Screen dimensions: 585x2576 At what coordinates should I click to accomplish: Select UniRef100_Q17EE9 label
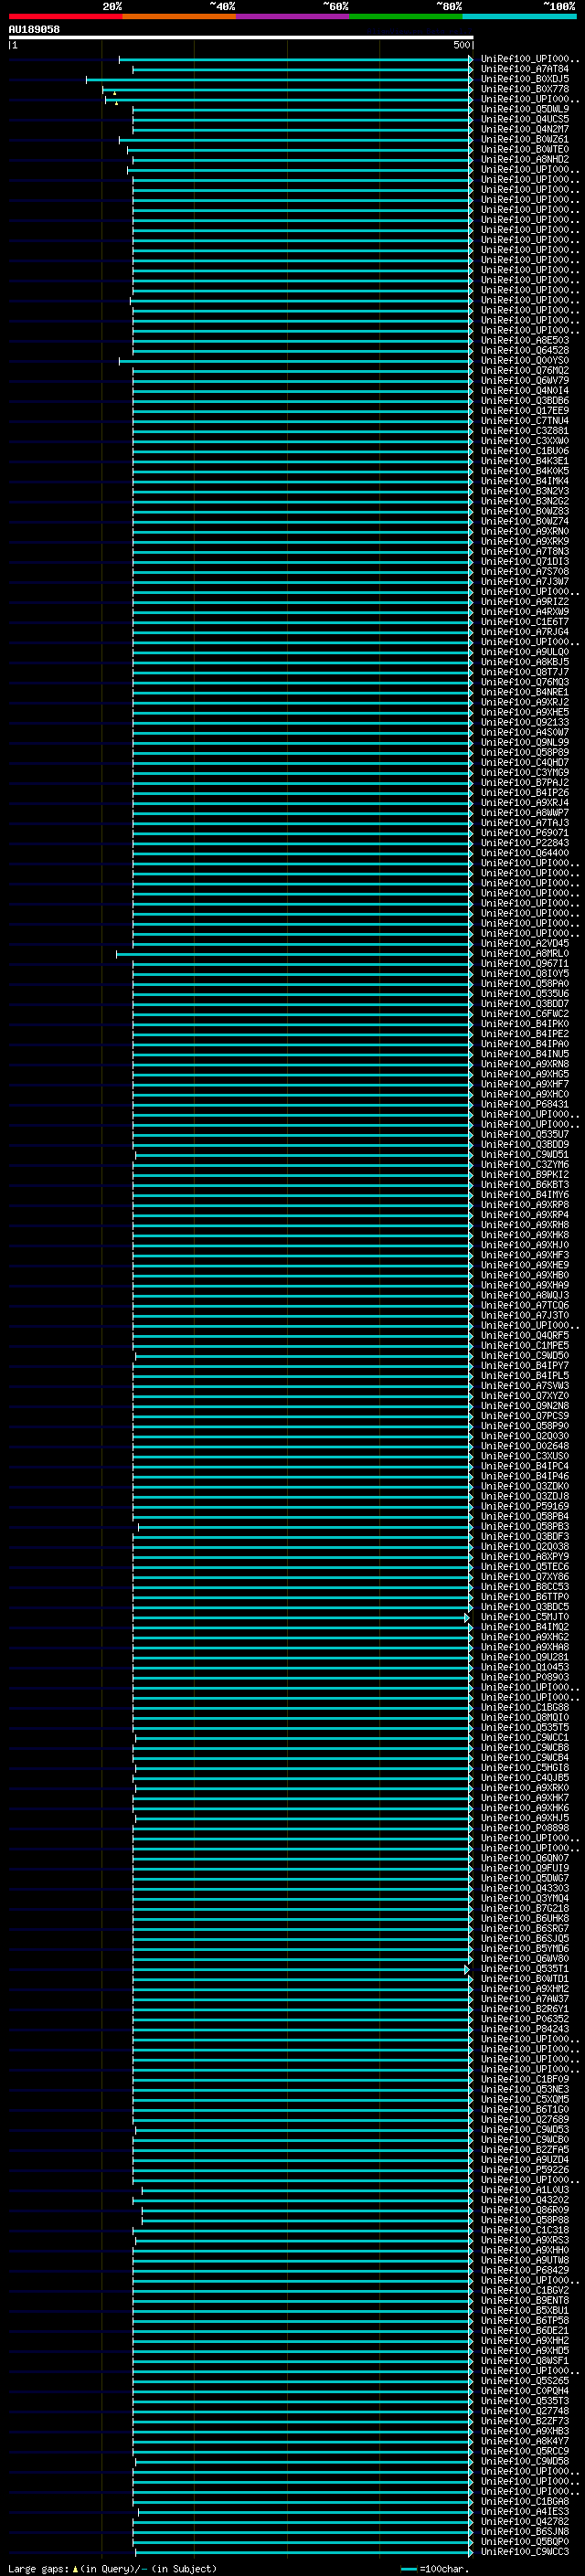525,411
